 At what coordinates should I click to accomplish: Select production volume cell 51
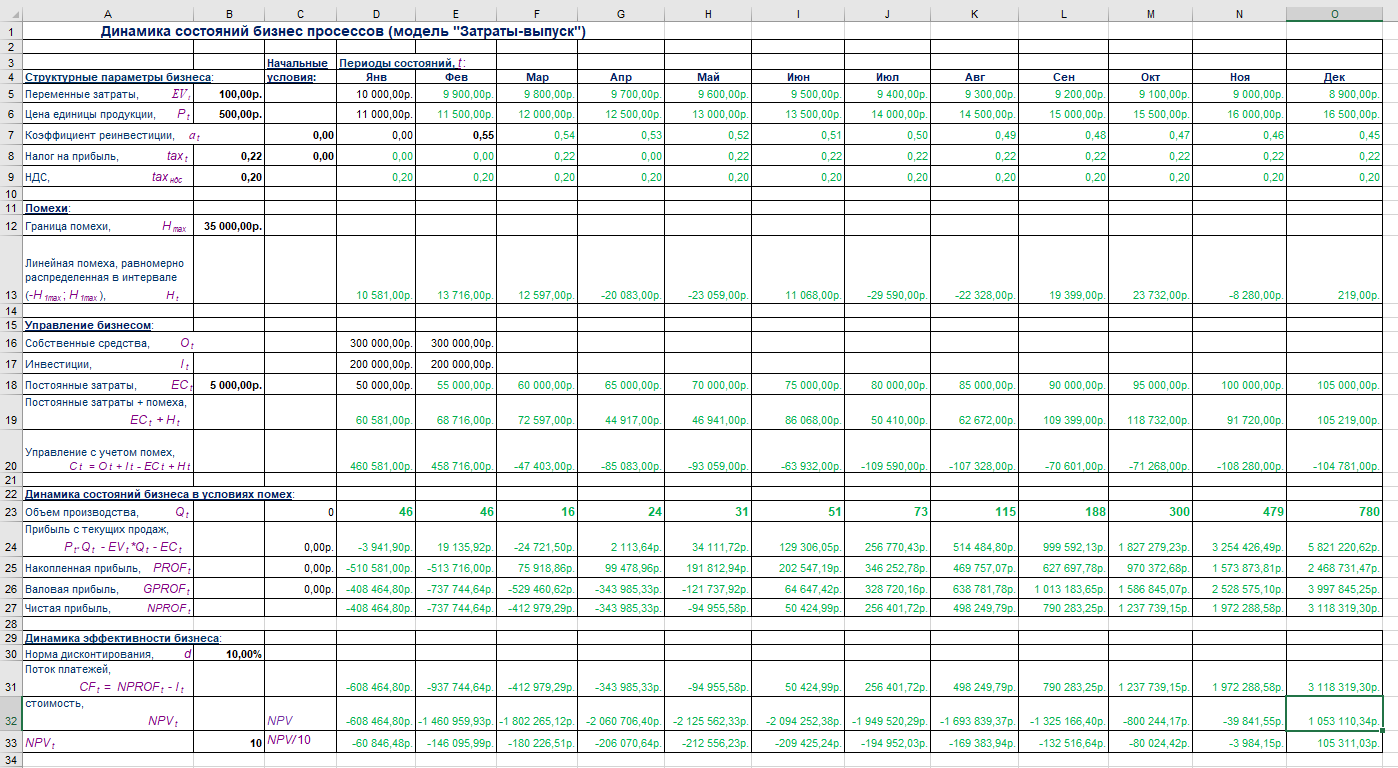pyautogui.click(x=798, y=511)
